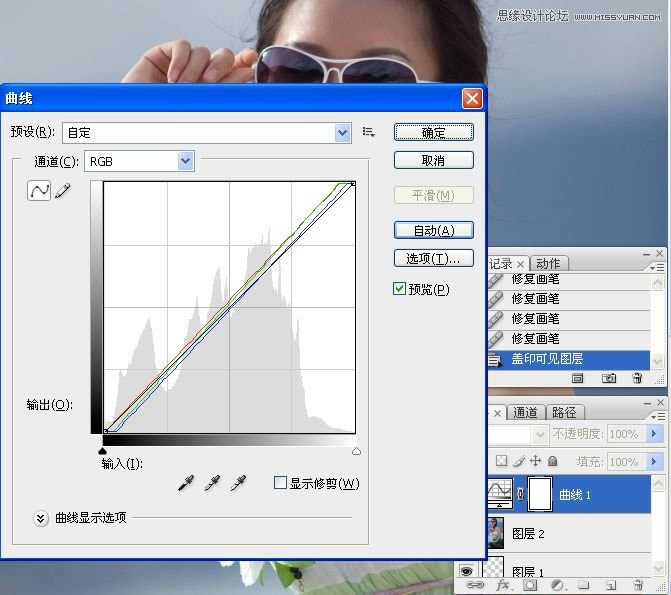Toggle the 预览 preview checkbox
The width and height of the screenshot is (671, 595).
[x=400, y=289]
